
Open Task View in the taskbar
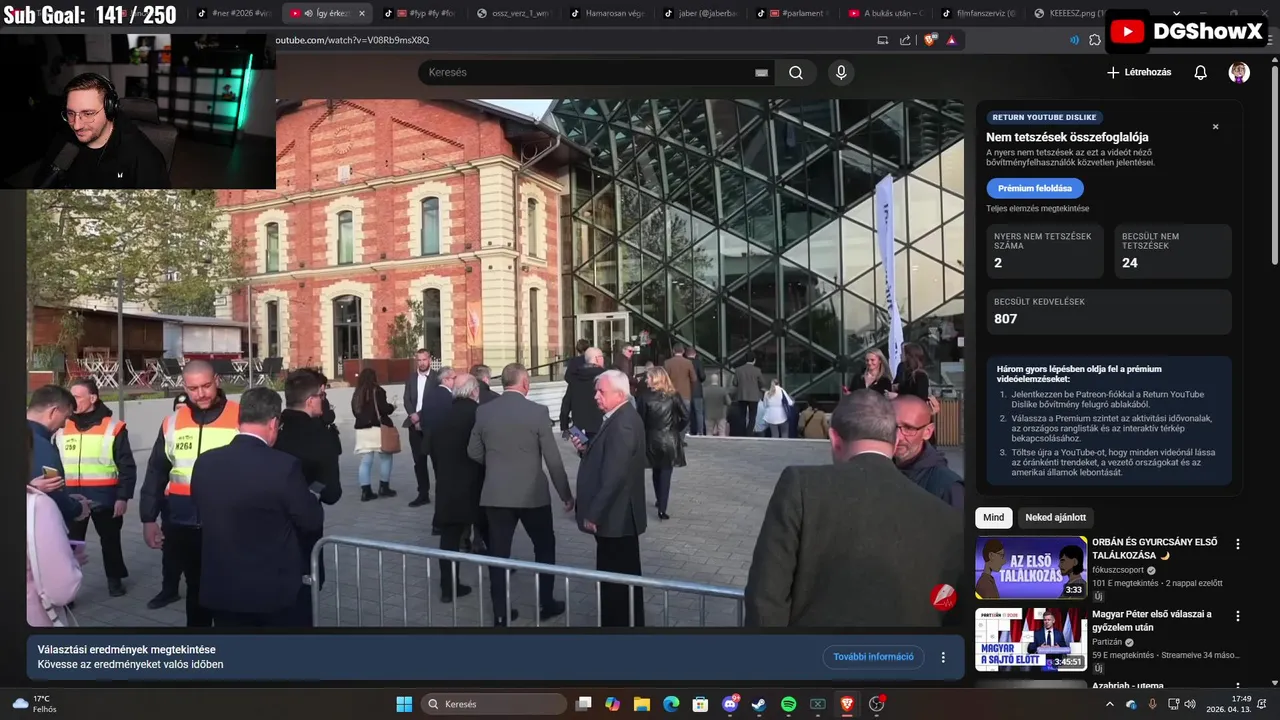pyautogui.click(x=584, y=704)
